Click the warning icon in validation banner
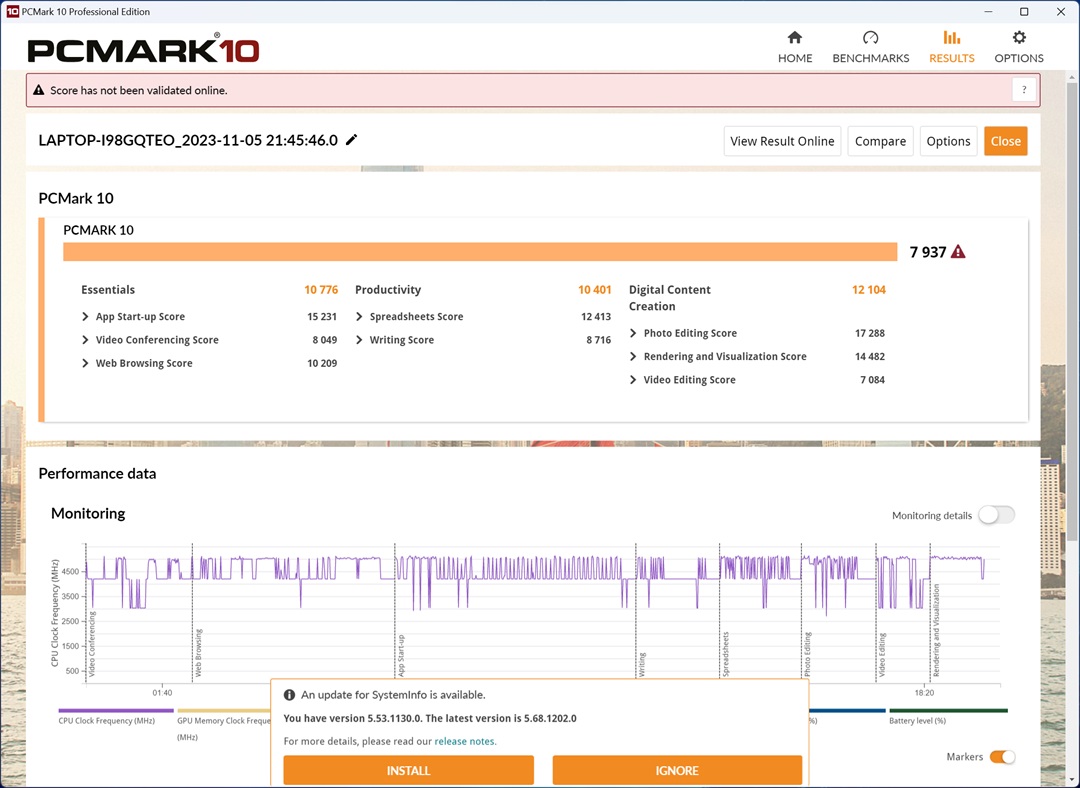The width and height of the screenshot is (1080, 788). 39,90
